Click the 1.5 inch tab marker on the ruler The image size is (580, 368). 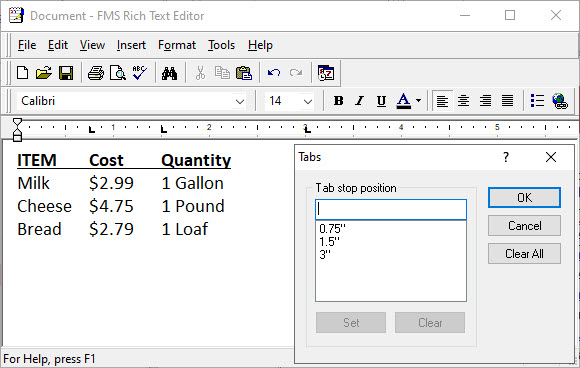tap(163, 129)
